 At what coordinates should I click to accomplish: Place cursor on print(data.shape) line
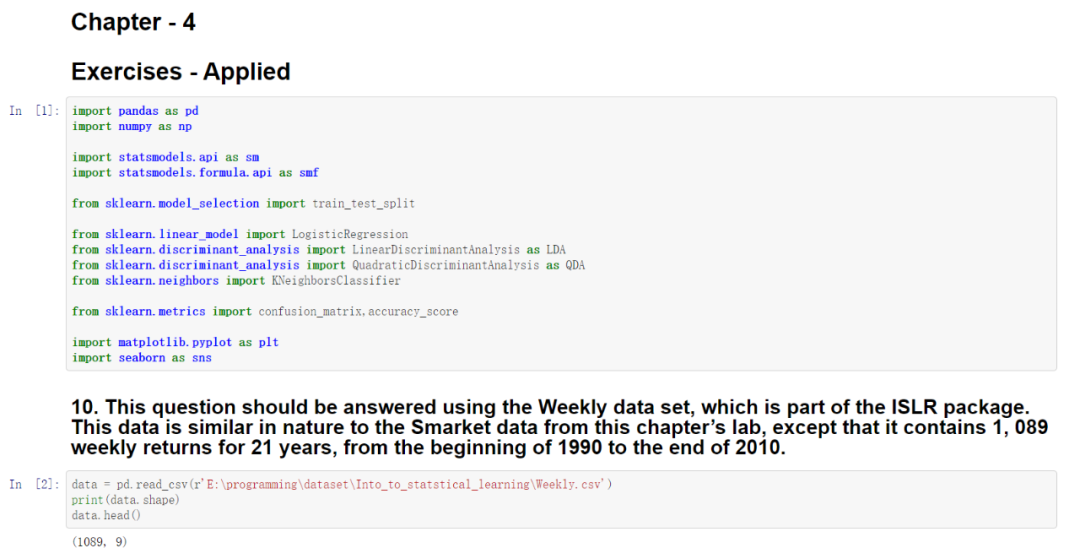click(x=126, y=500)
